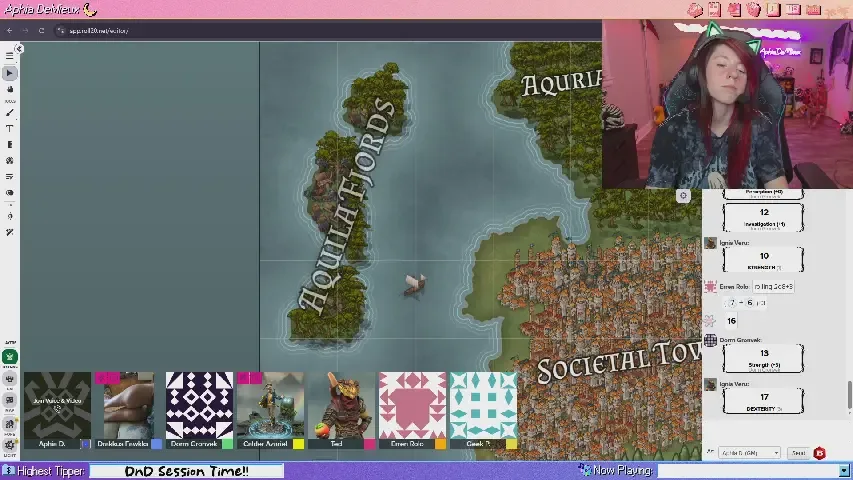Click yellow color swatch beside Calder Azuriel
The image size is (853, 480).
point(298,444)
